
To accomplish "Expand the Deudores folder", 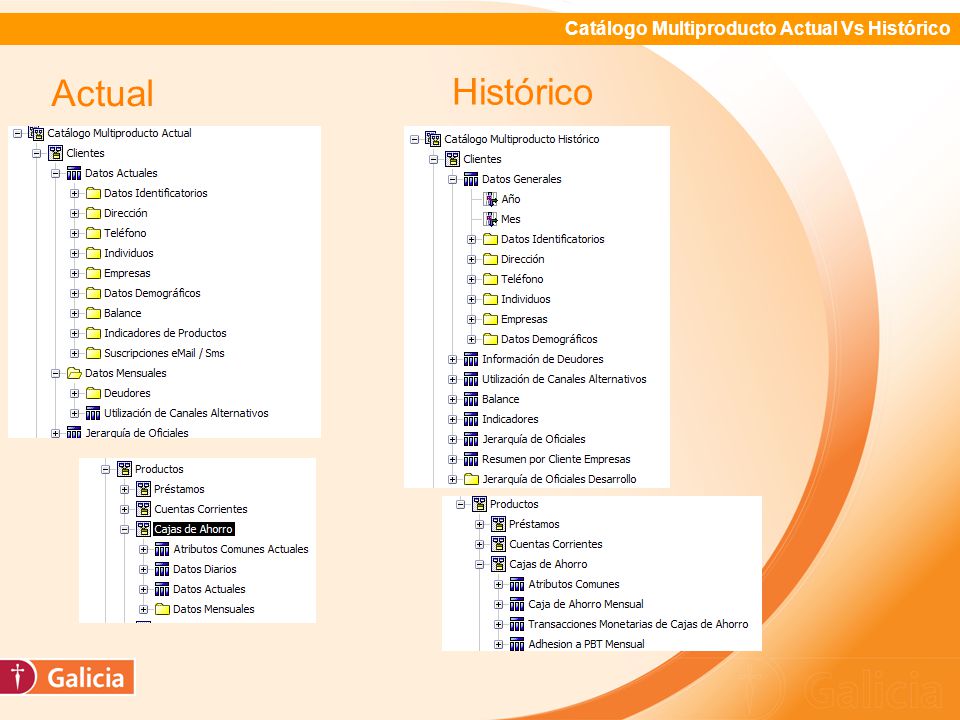I will tap(74, 394).
